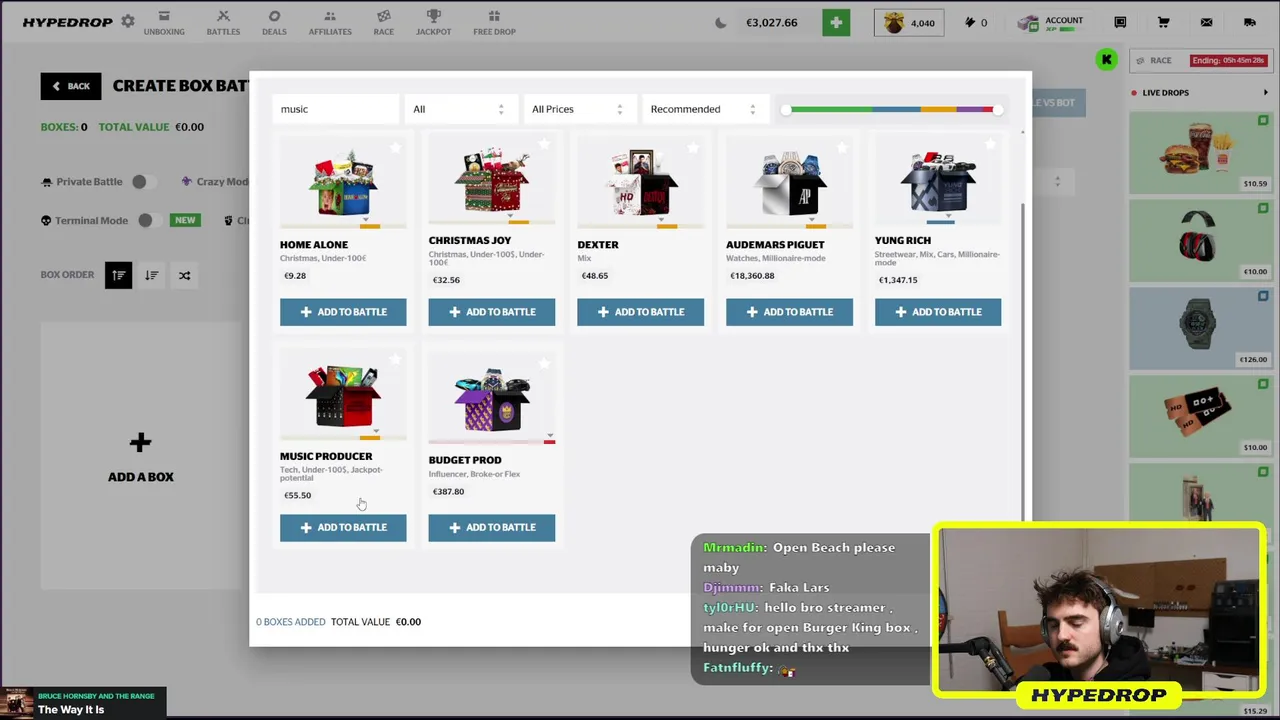This screenshot has width=1280, height=720.
Task: Click the modal vertical scrollbar
Action: click(1022, 360)
